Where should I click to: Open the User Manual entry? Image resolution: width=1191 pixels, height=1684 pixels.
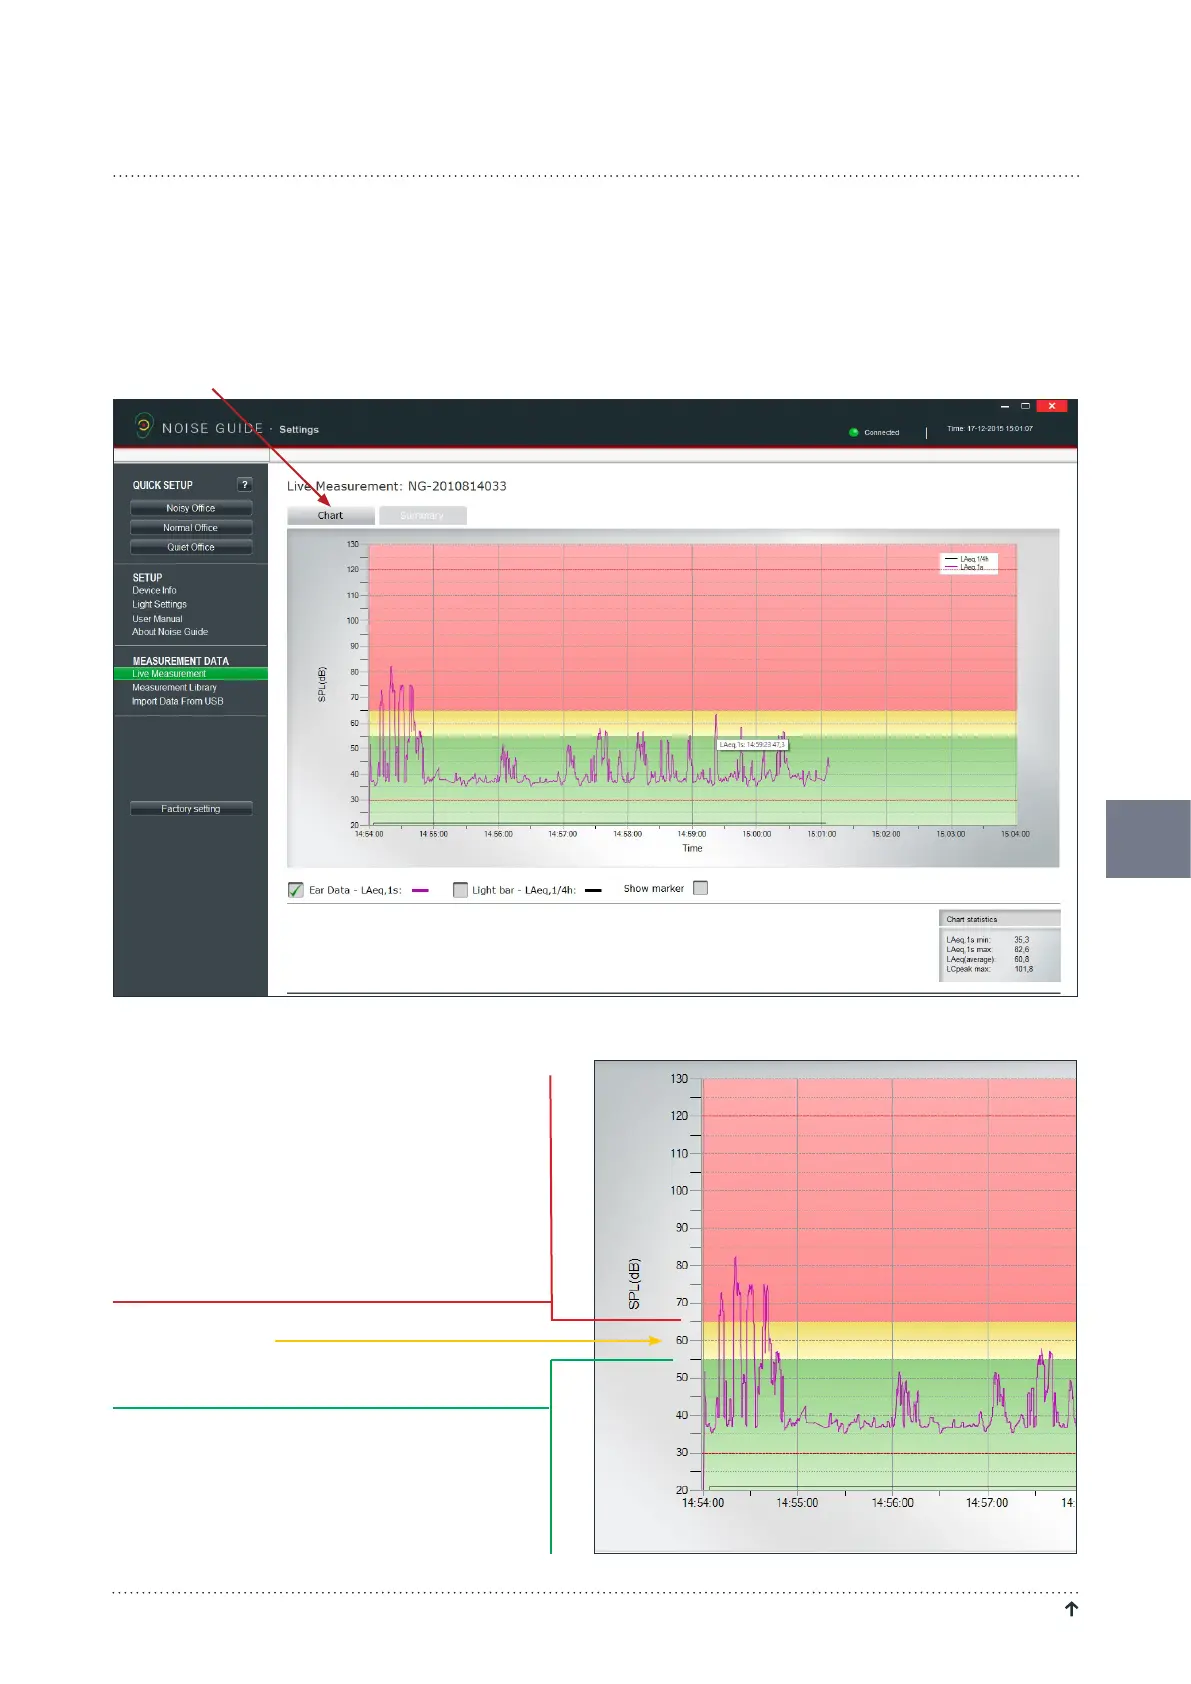tap(157, 619)
